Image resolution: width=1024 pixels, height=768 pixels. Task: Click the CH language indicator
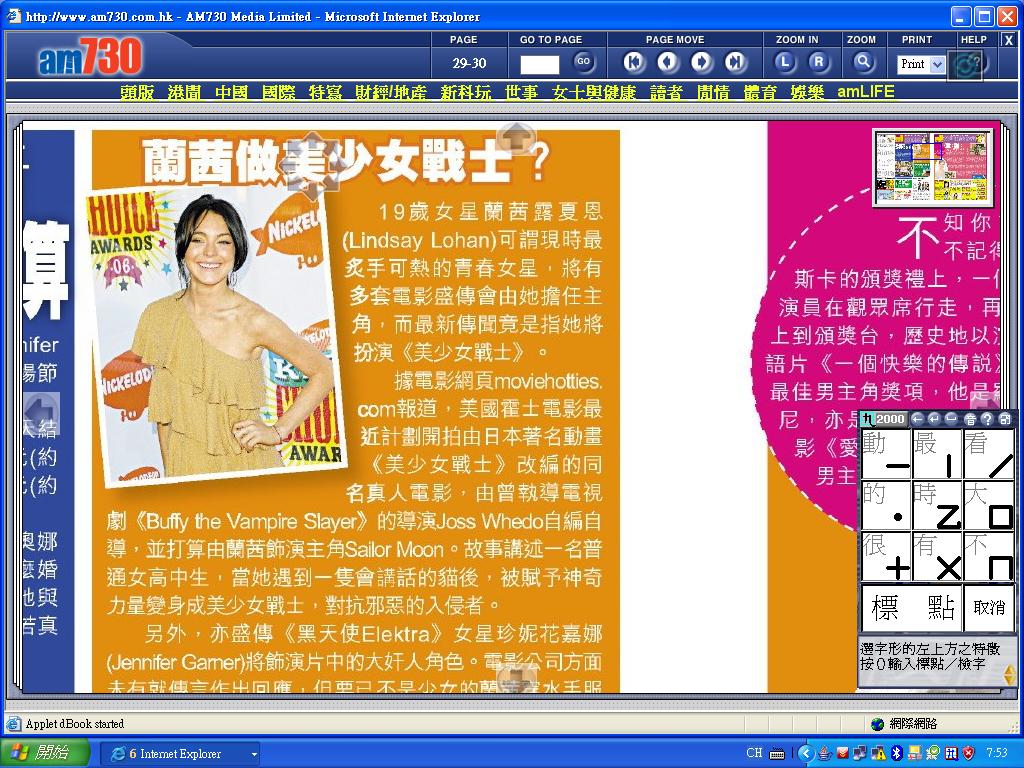pos(754,753)
